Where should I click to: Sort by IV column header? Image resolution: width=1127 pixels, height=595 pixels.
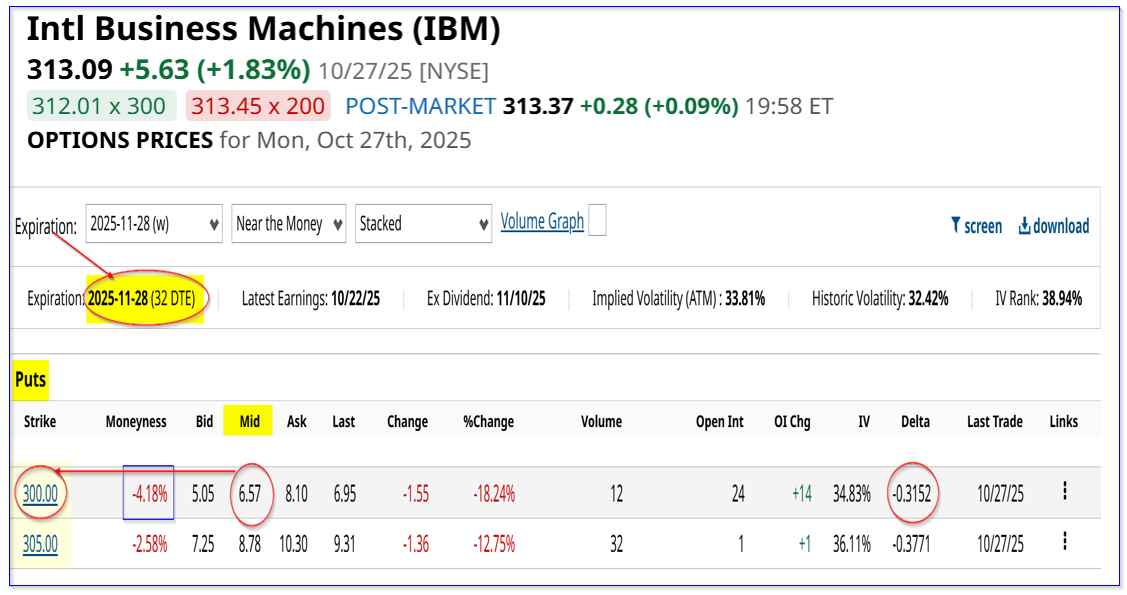coord(863,421)
